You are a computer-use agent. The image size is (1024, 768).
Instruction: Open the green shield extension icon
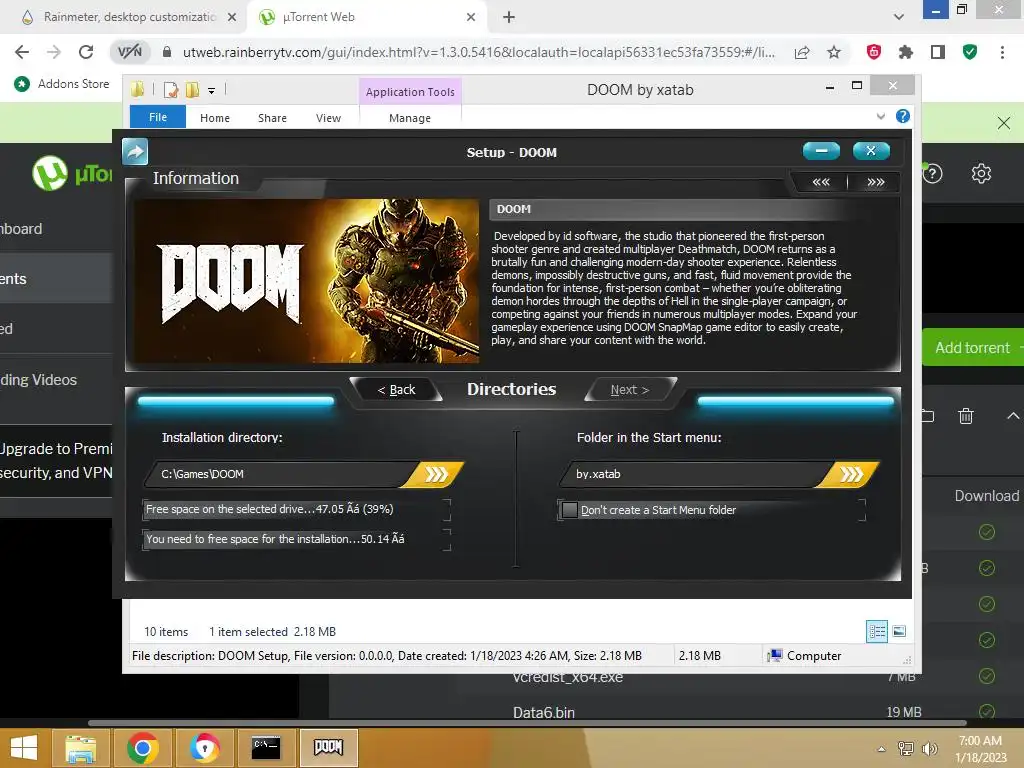(x=970, y=52)
